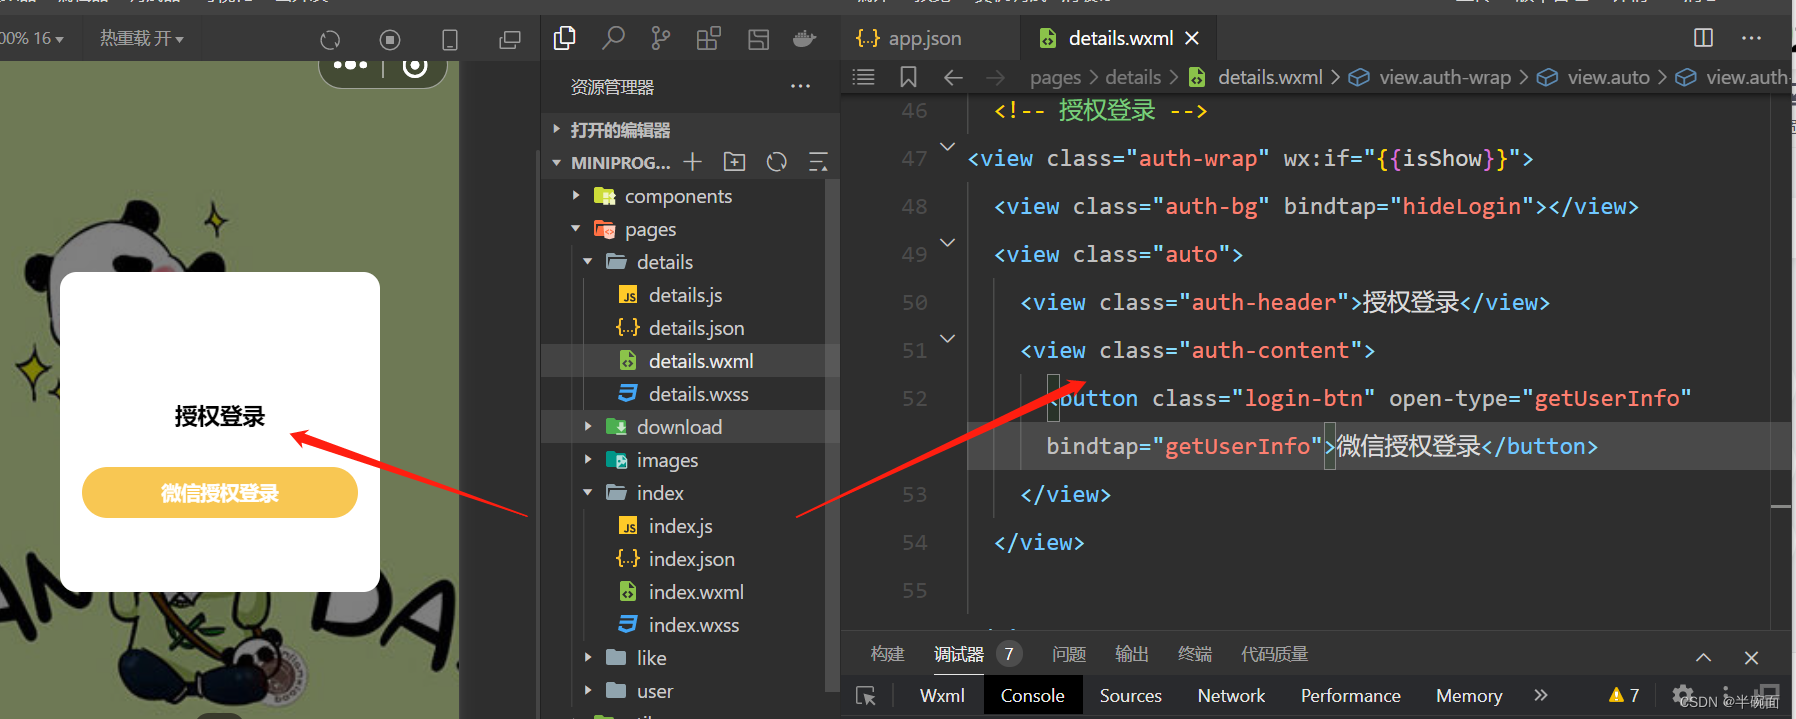
Task: Collapse the pages folder
Action: (x=576, y=229)
